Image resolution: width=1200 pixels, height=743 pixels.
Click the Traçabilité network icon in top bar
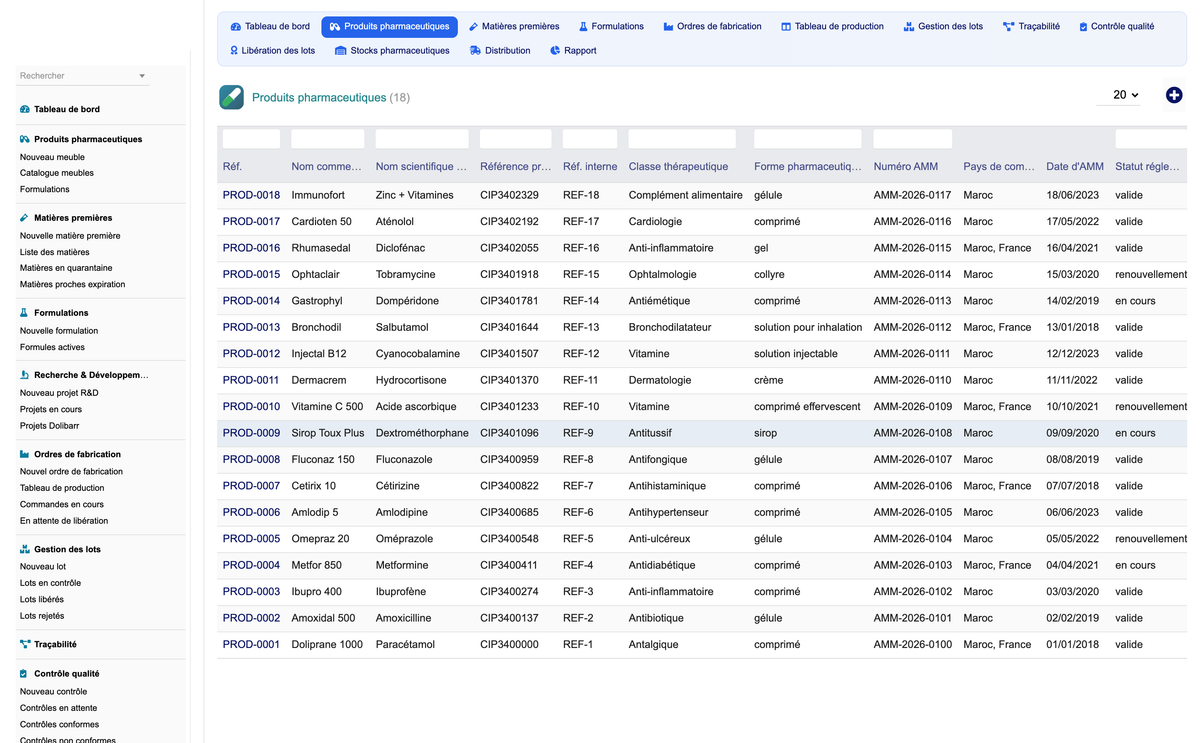click(1008, 27)
